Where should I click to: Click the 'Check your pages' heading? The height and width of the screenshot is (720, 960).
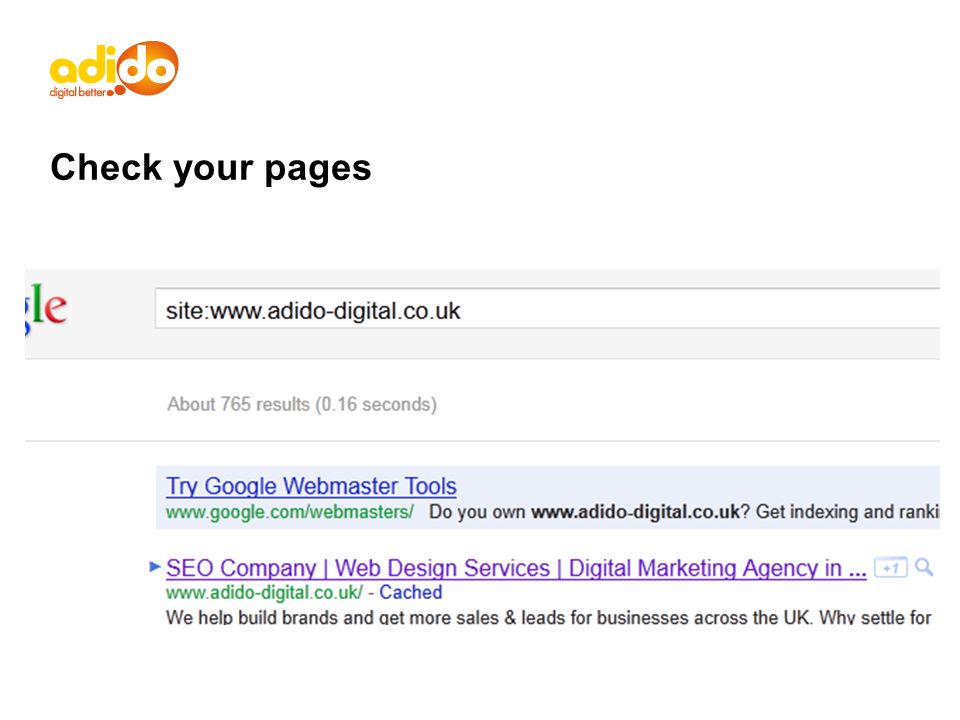click(x=211, y=168)
